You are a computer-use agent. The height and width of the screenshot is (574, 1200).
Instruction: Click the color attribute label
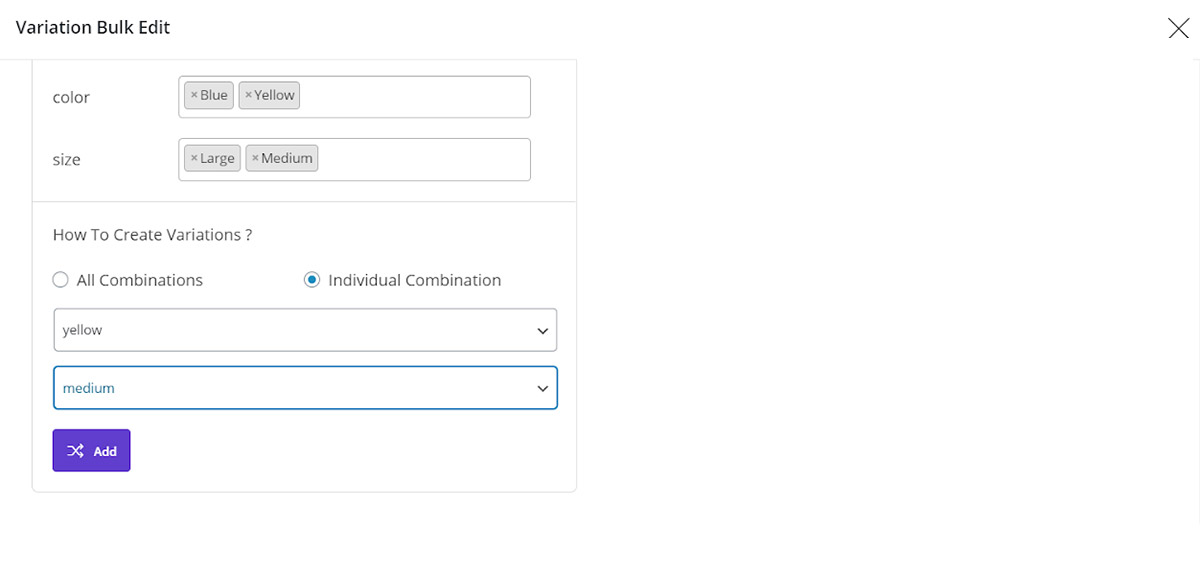click(71, 97)
